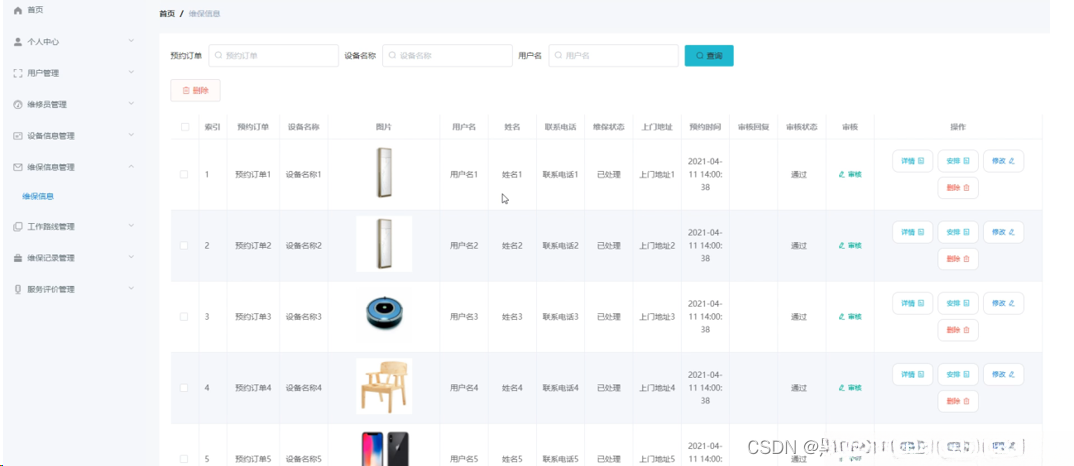The height and width of the screenshot is (466, 1074).
Task: Click the 用户管理 sidebar icon
Action: click(x=18, y=73)
